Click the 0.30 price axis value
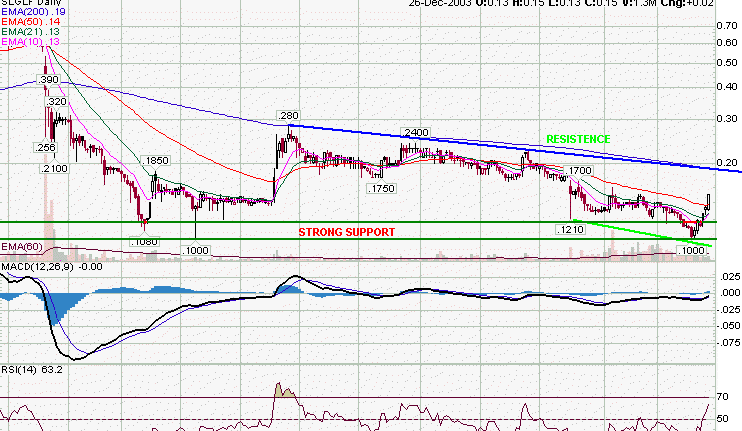 [727, 119]
